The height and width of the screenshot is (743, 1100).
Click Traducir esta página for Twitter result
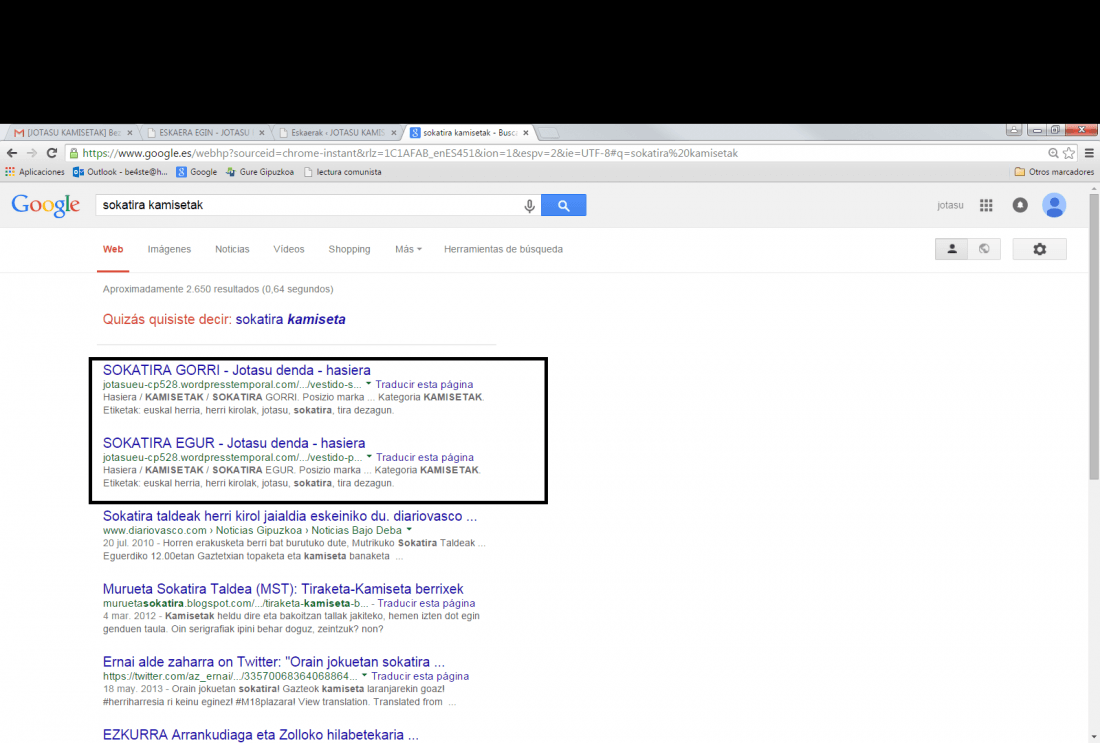click(420, 676)
